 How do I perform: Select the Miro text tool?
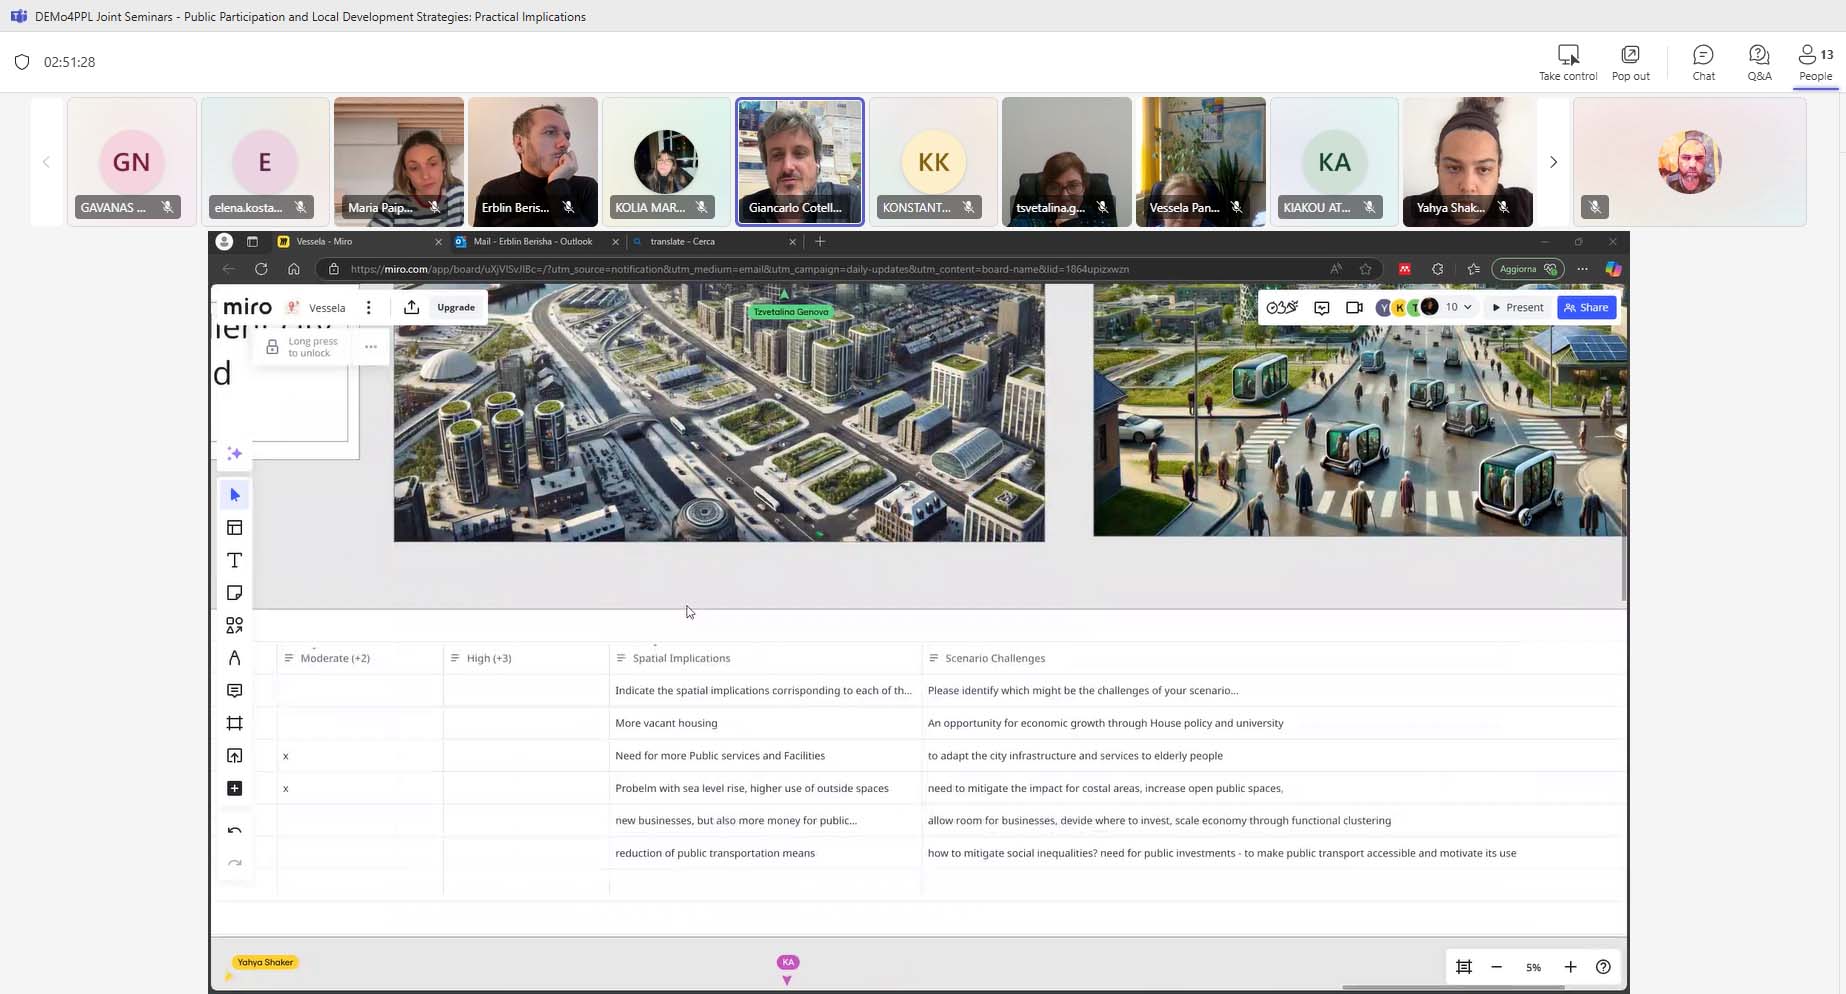pyautogui.click(x=235, y=560)
